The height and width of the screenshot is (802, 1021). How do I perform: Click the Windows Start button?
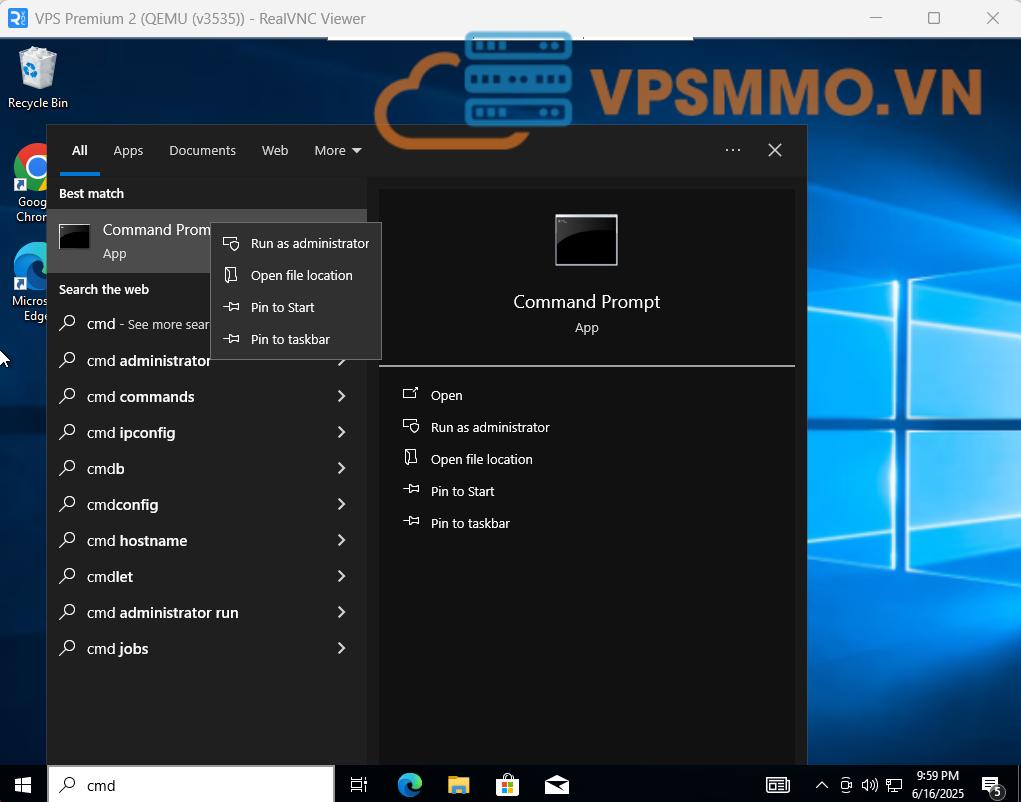pyautogui.click(x=22, y=785)
